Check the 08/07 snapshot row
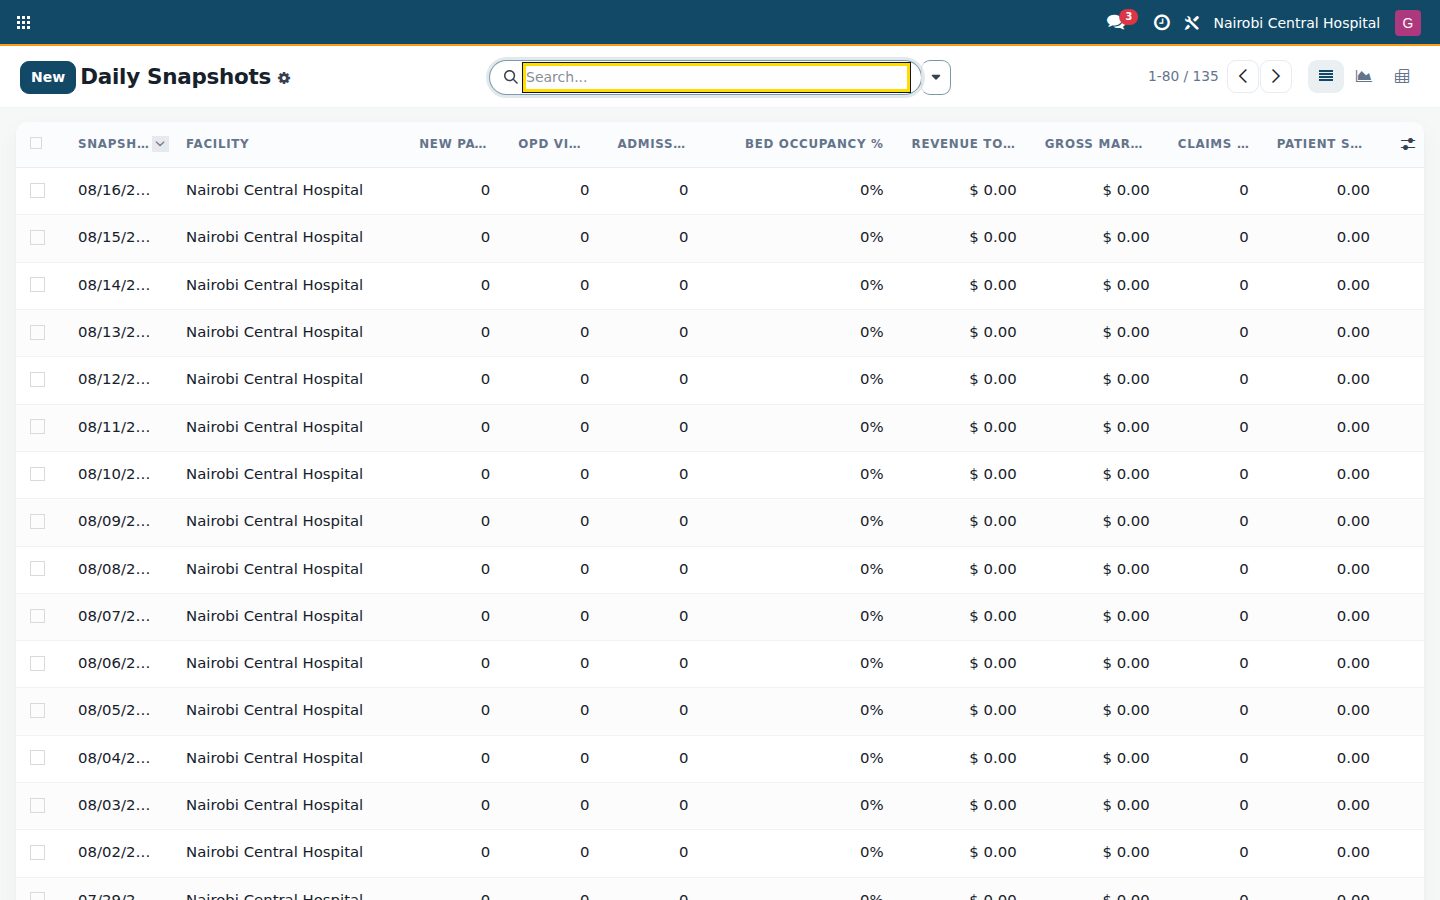The height and width of the screenshot is (900, 1440). 38,616
